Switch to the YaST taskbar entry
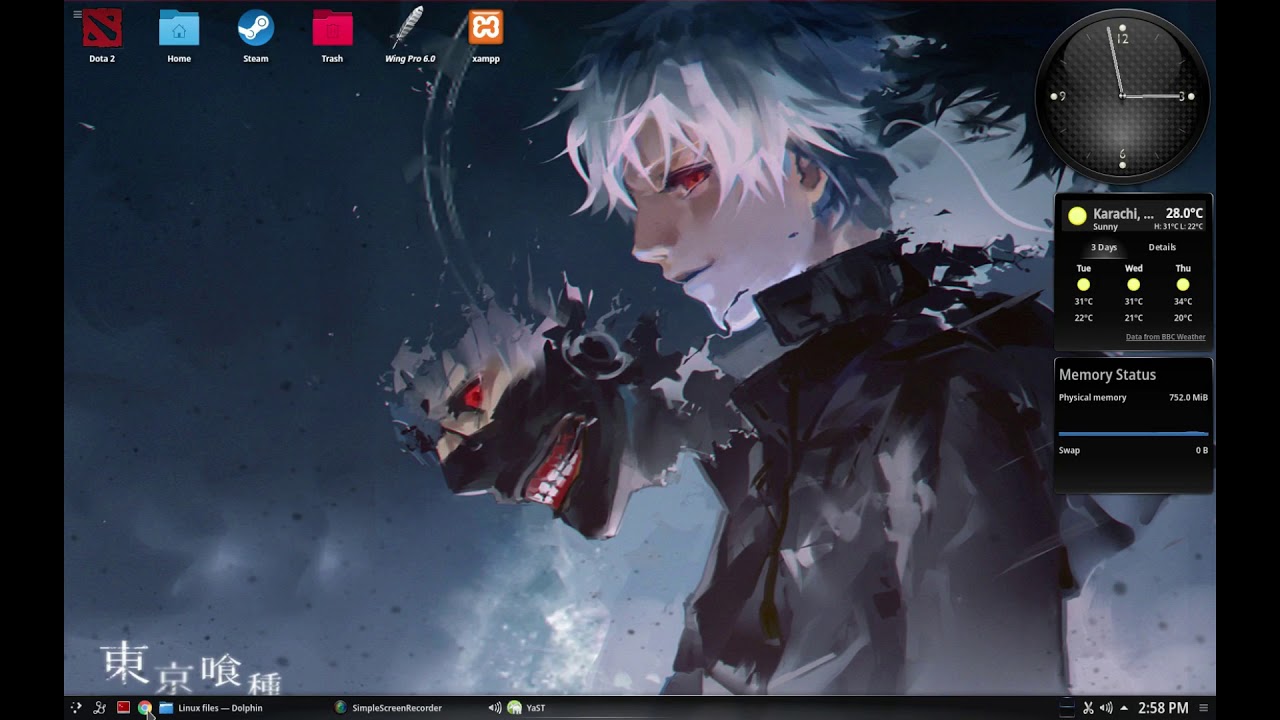Viewport: 1280px width, 720px height. tap(526, 708)
